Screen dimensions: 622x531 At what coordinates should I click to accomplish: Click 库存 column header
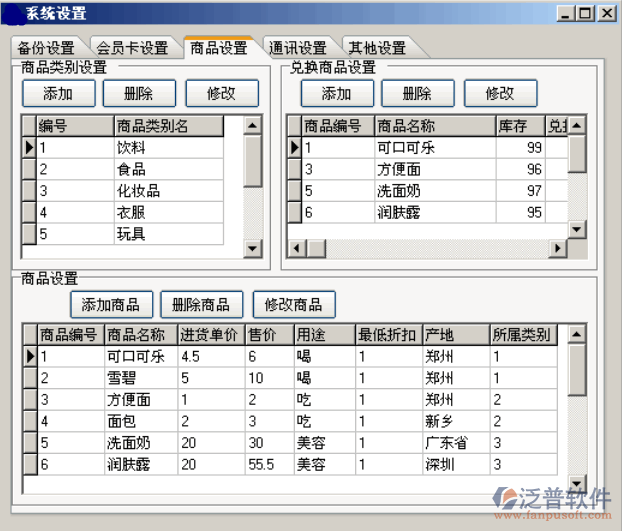520,126
